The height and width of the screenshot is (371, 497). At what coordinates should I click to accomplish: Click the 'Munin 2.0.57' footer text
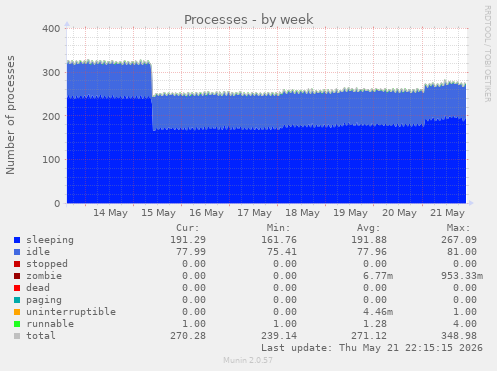click(x=248, y=360)
